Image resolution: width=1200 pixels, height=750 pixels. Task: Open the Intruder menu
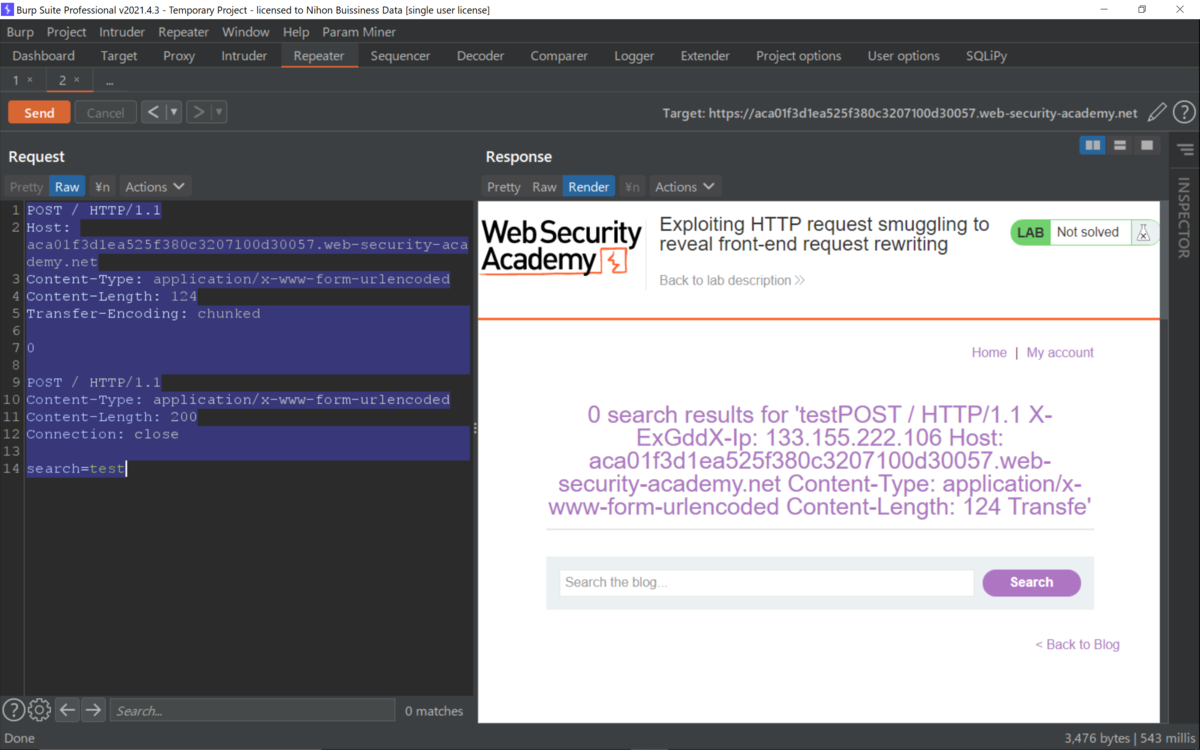(x=122, y=32)
